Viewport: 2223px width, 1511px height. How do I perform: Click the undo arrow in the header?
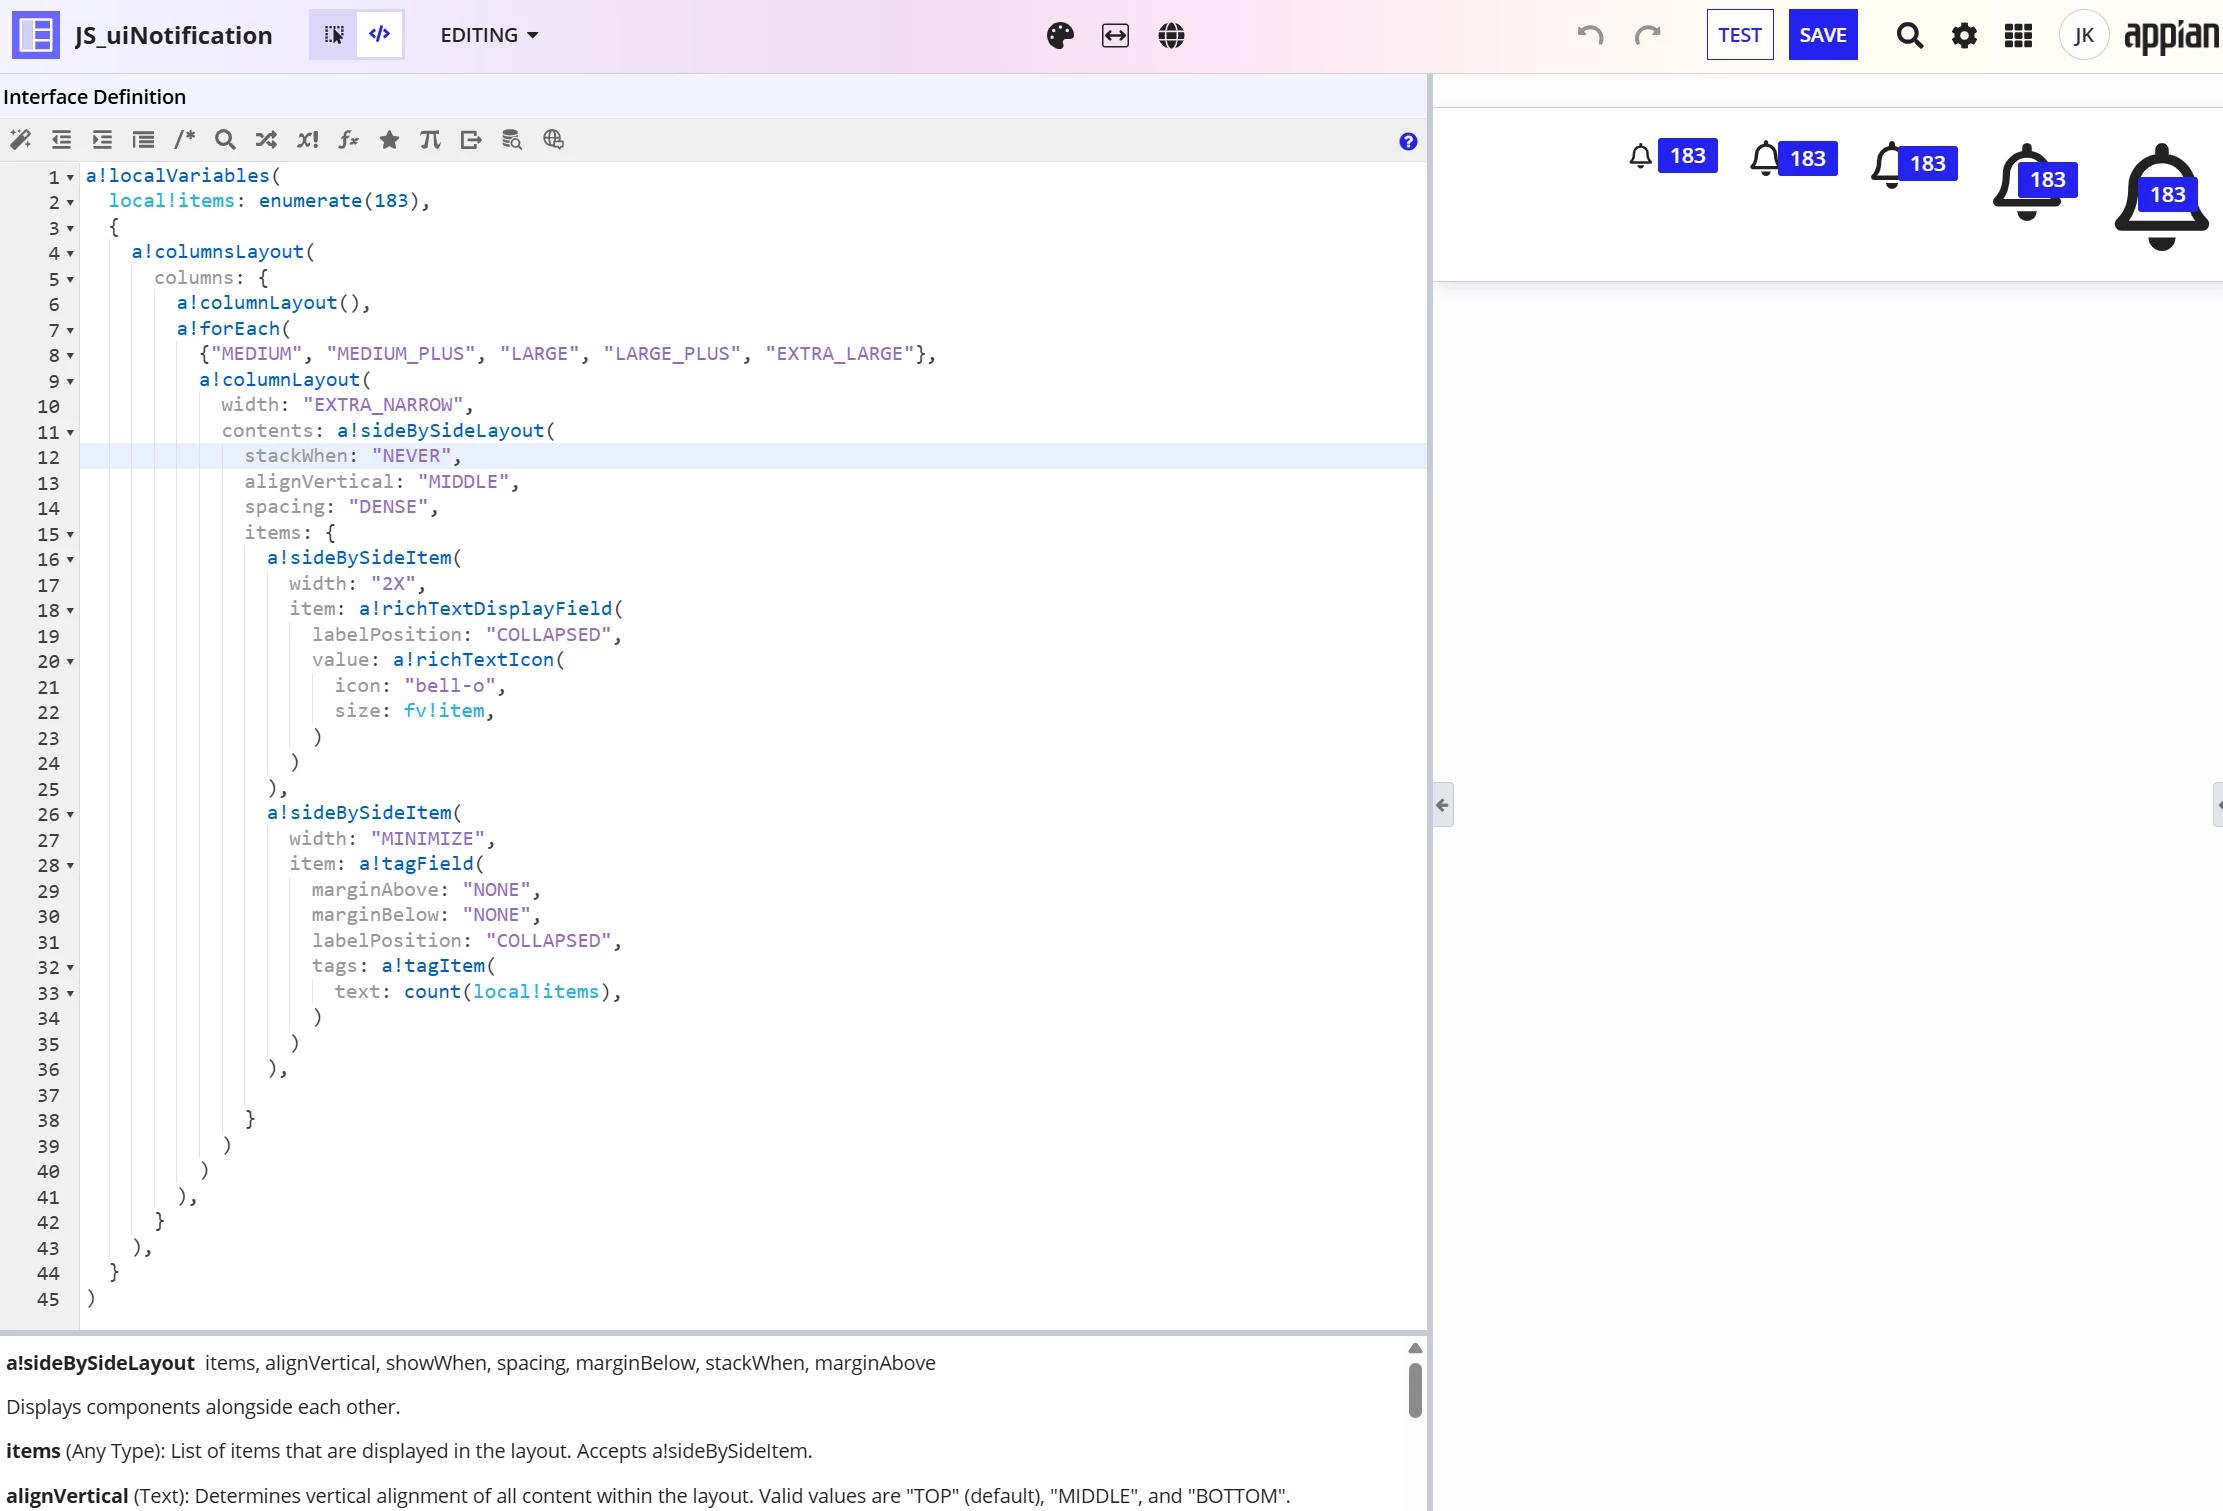[x=1590, y=36]
